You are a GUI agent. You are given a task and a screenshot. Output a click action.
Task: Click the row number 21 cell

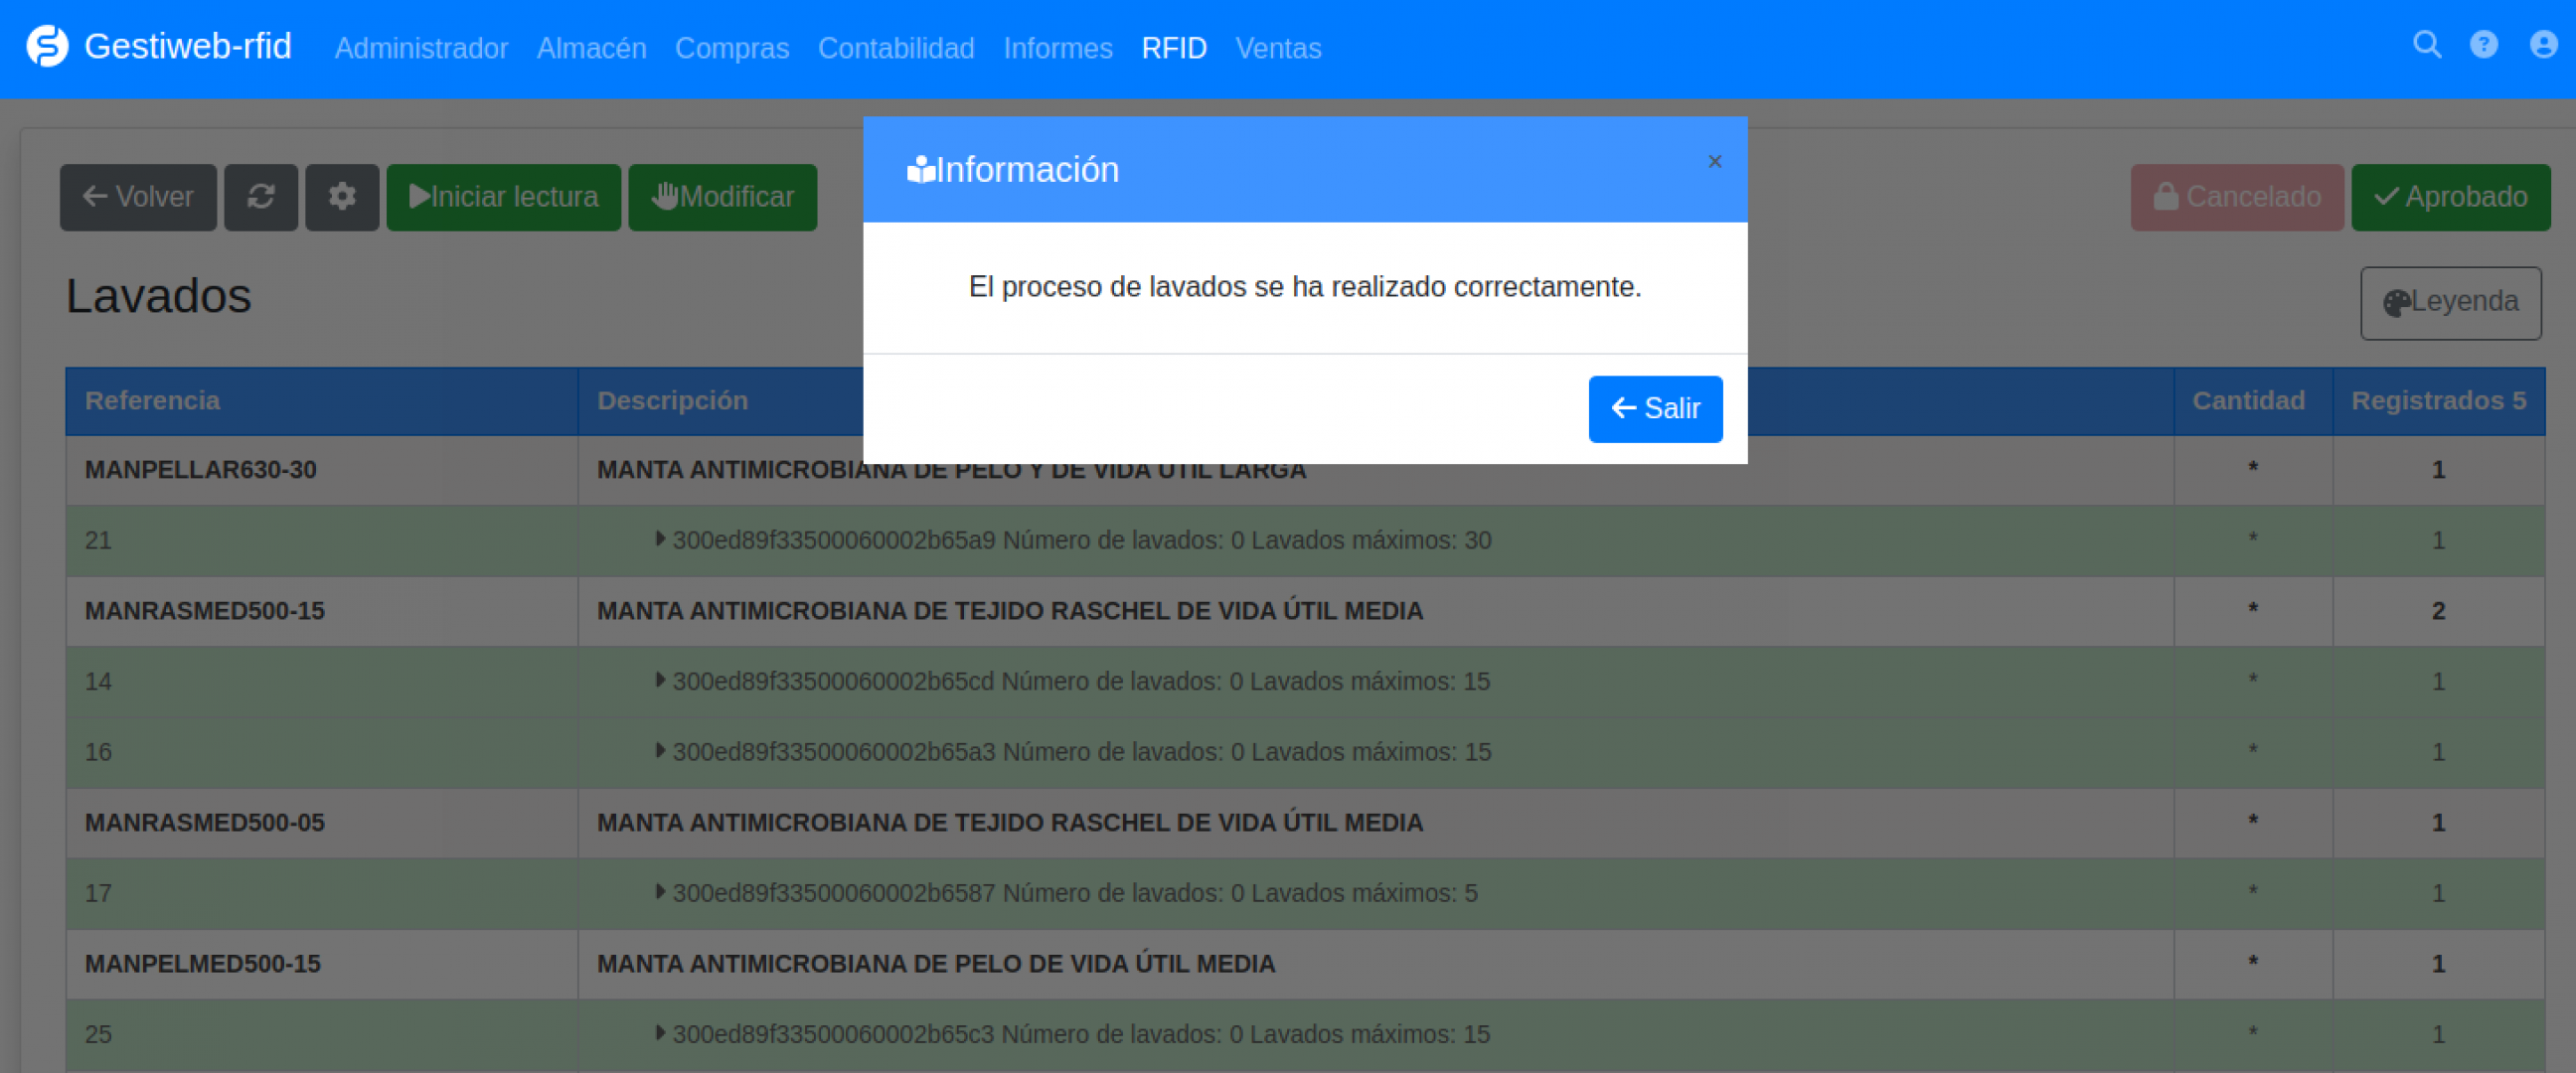(322, 541)
